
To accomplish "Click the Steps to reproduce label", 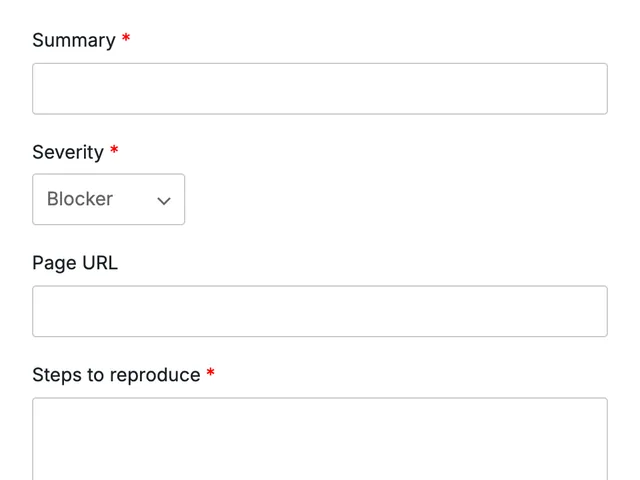I will 116,375.
